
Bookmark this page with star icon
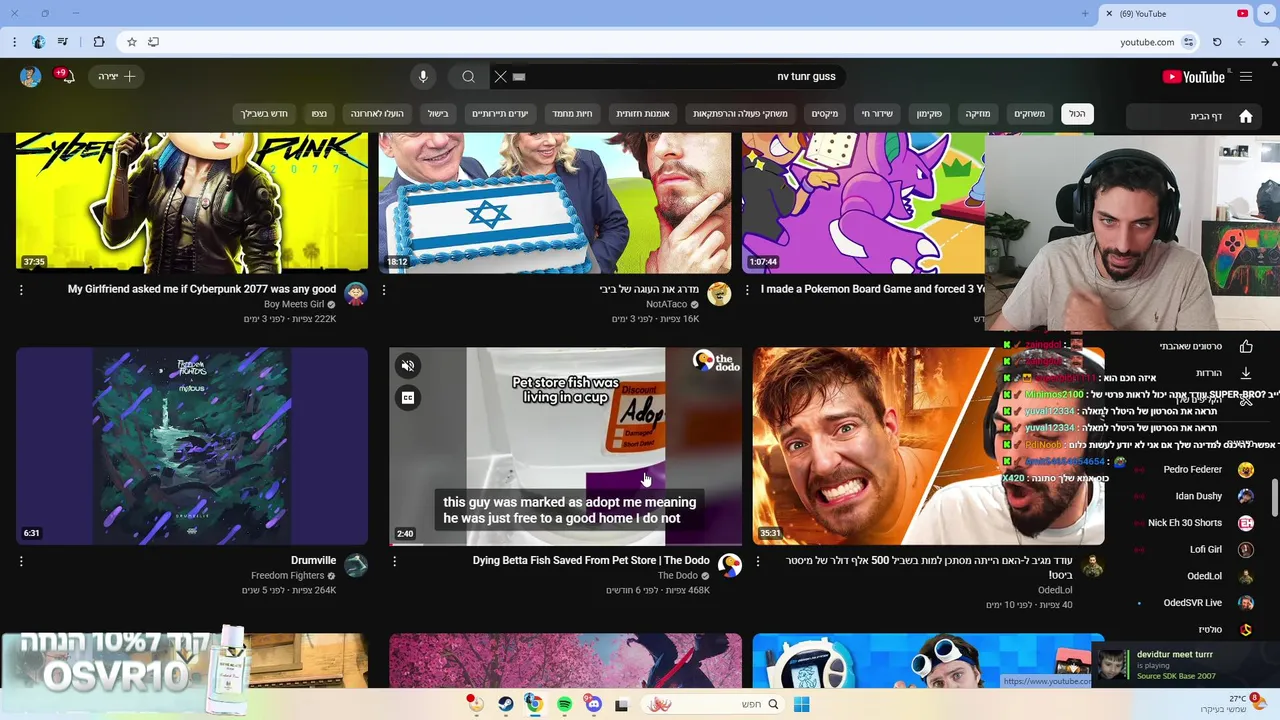point(131,42)
